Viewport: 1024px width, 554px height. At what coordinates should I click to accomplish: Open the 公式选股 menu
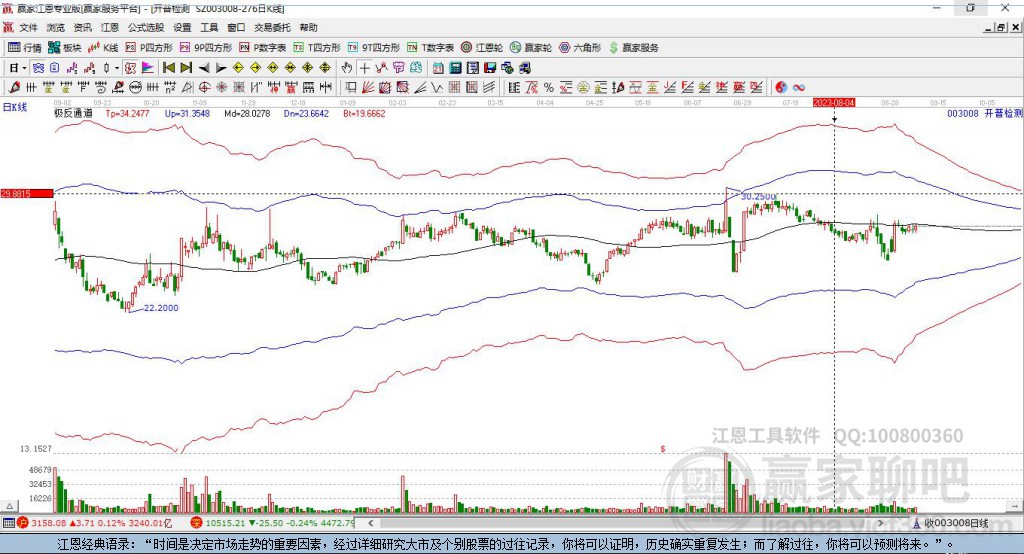146,27
